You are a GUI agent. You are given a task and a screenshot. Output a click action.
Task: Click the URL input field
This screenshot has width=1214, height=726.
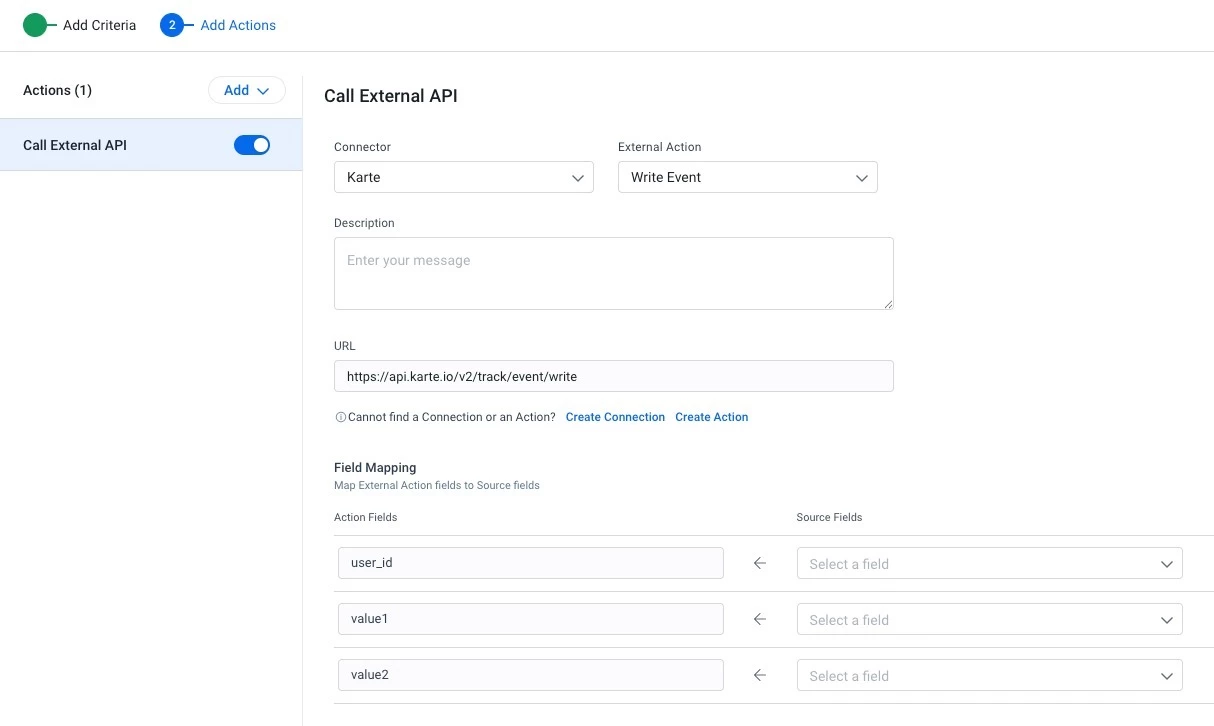613,376
